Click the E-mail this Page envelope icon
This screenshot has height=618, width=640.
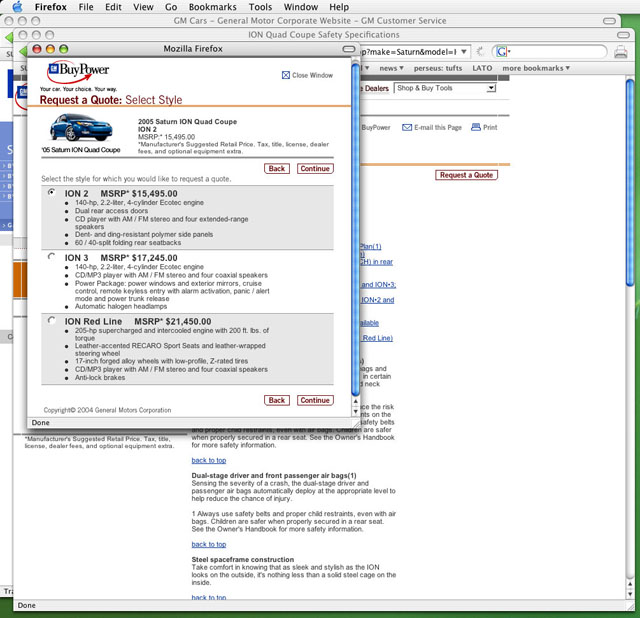(407, 128)
